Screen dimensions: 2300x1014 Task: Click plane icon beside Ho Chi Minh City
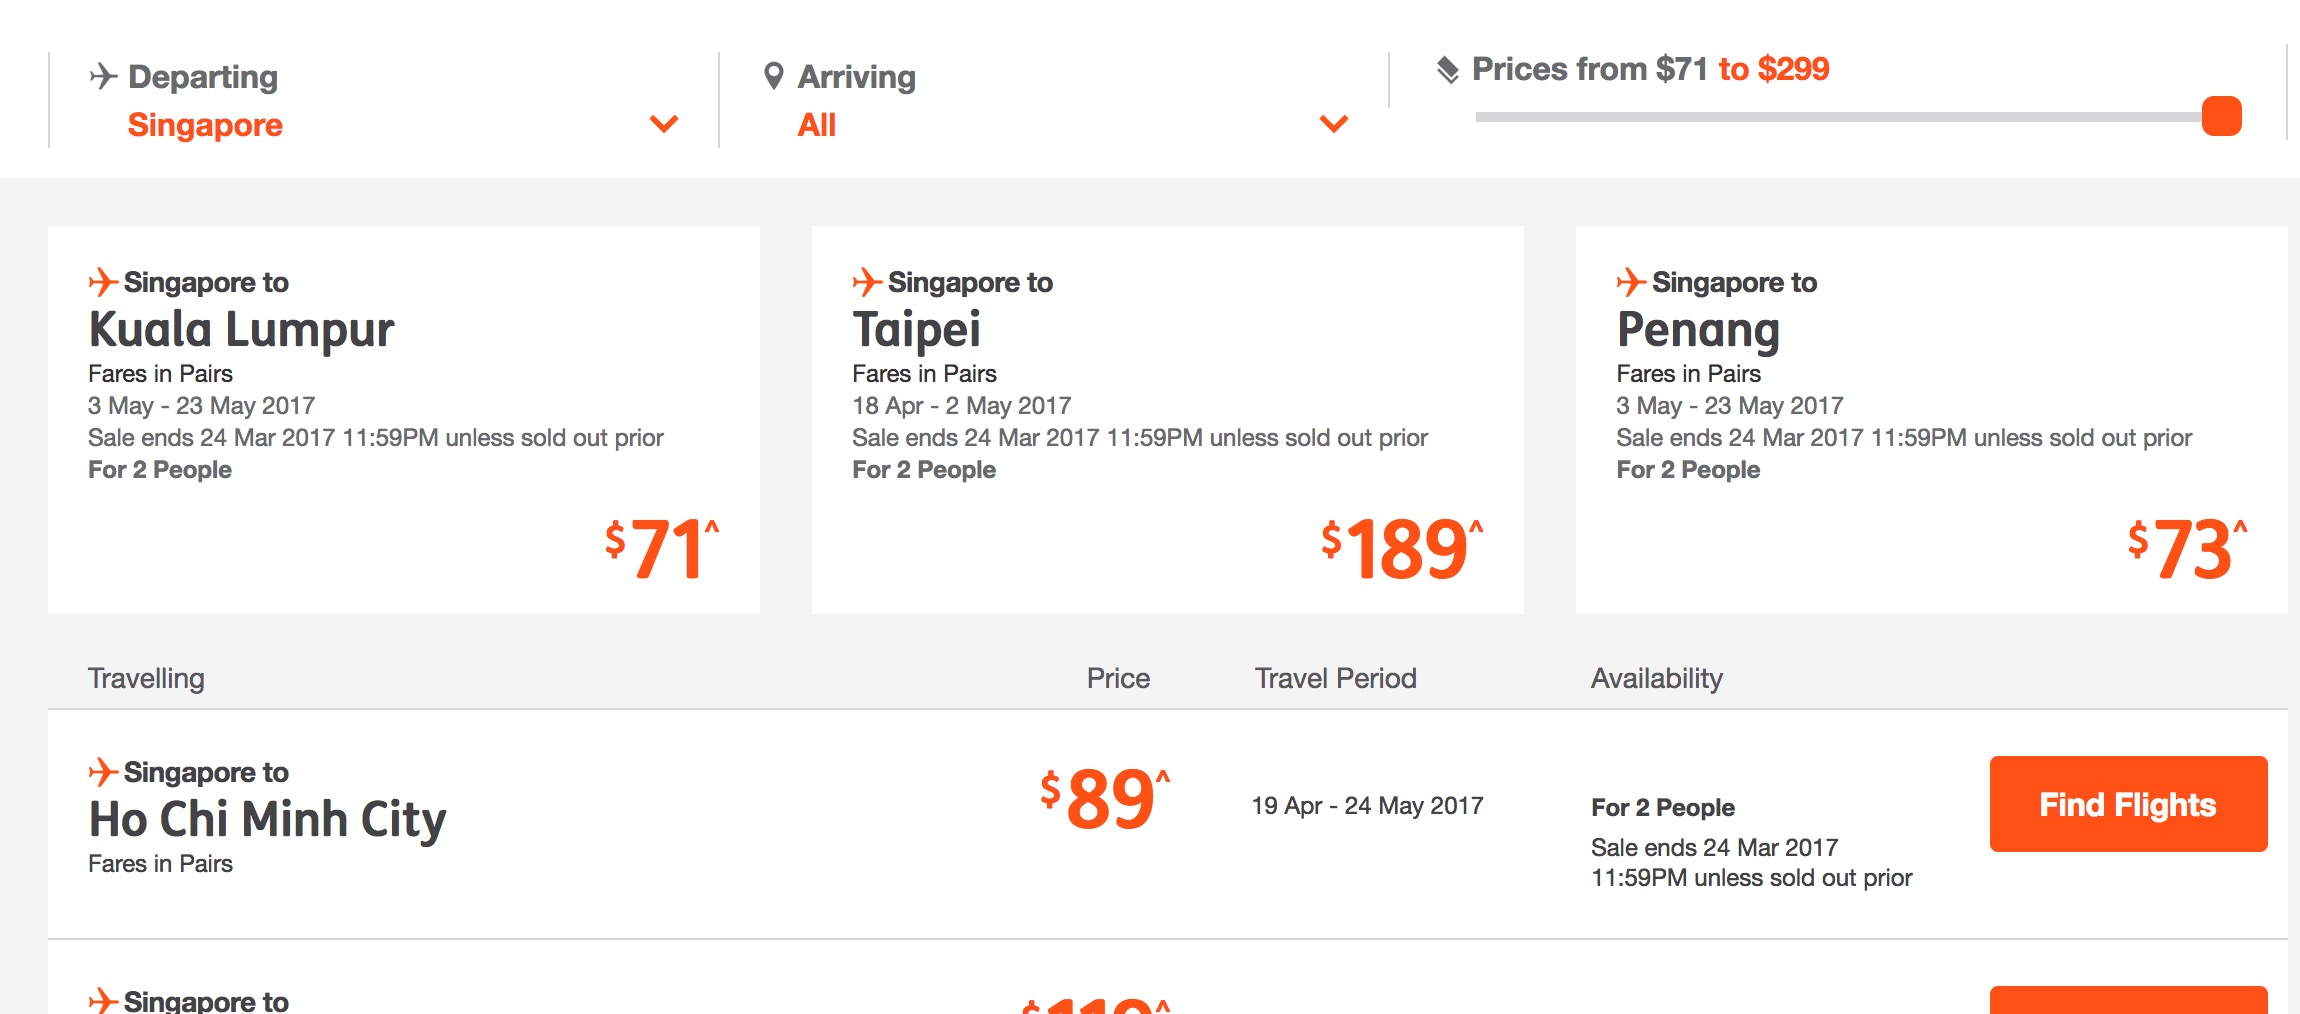[102, 772]
